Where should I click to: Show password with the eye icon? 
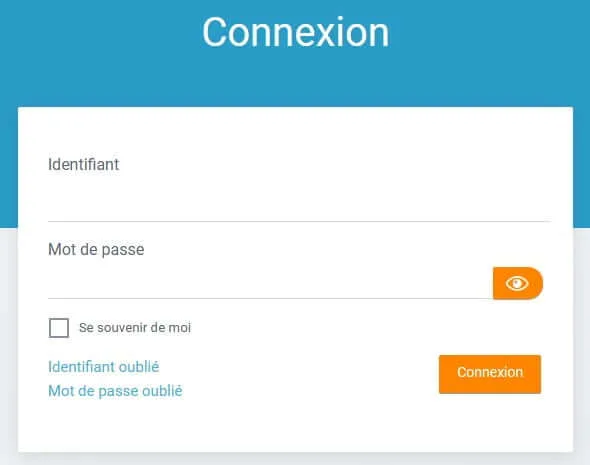(x=518, y=283)
